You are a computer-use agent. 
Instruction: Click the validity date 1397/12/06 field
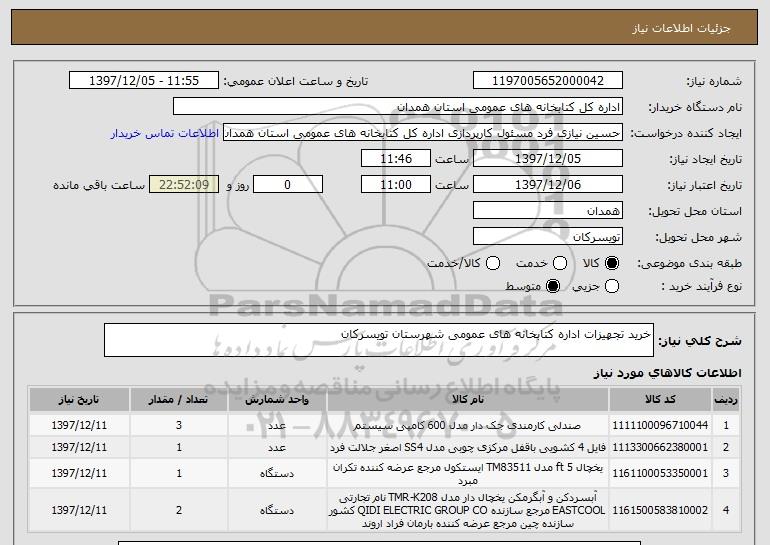(546, 185)
